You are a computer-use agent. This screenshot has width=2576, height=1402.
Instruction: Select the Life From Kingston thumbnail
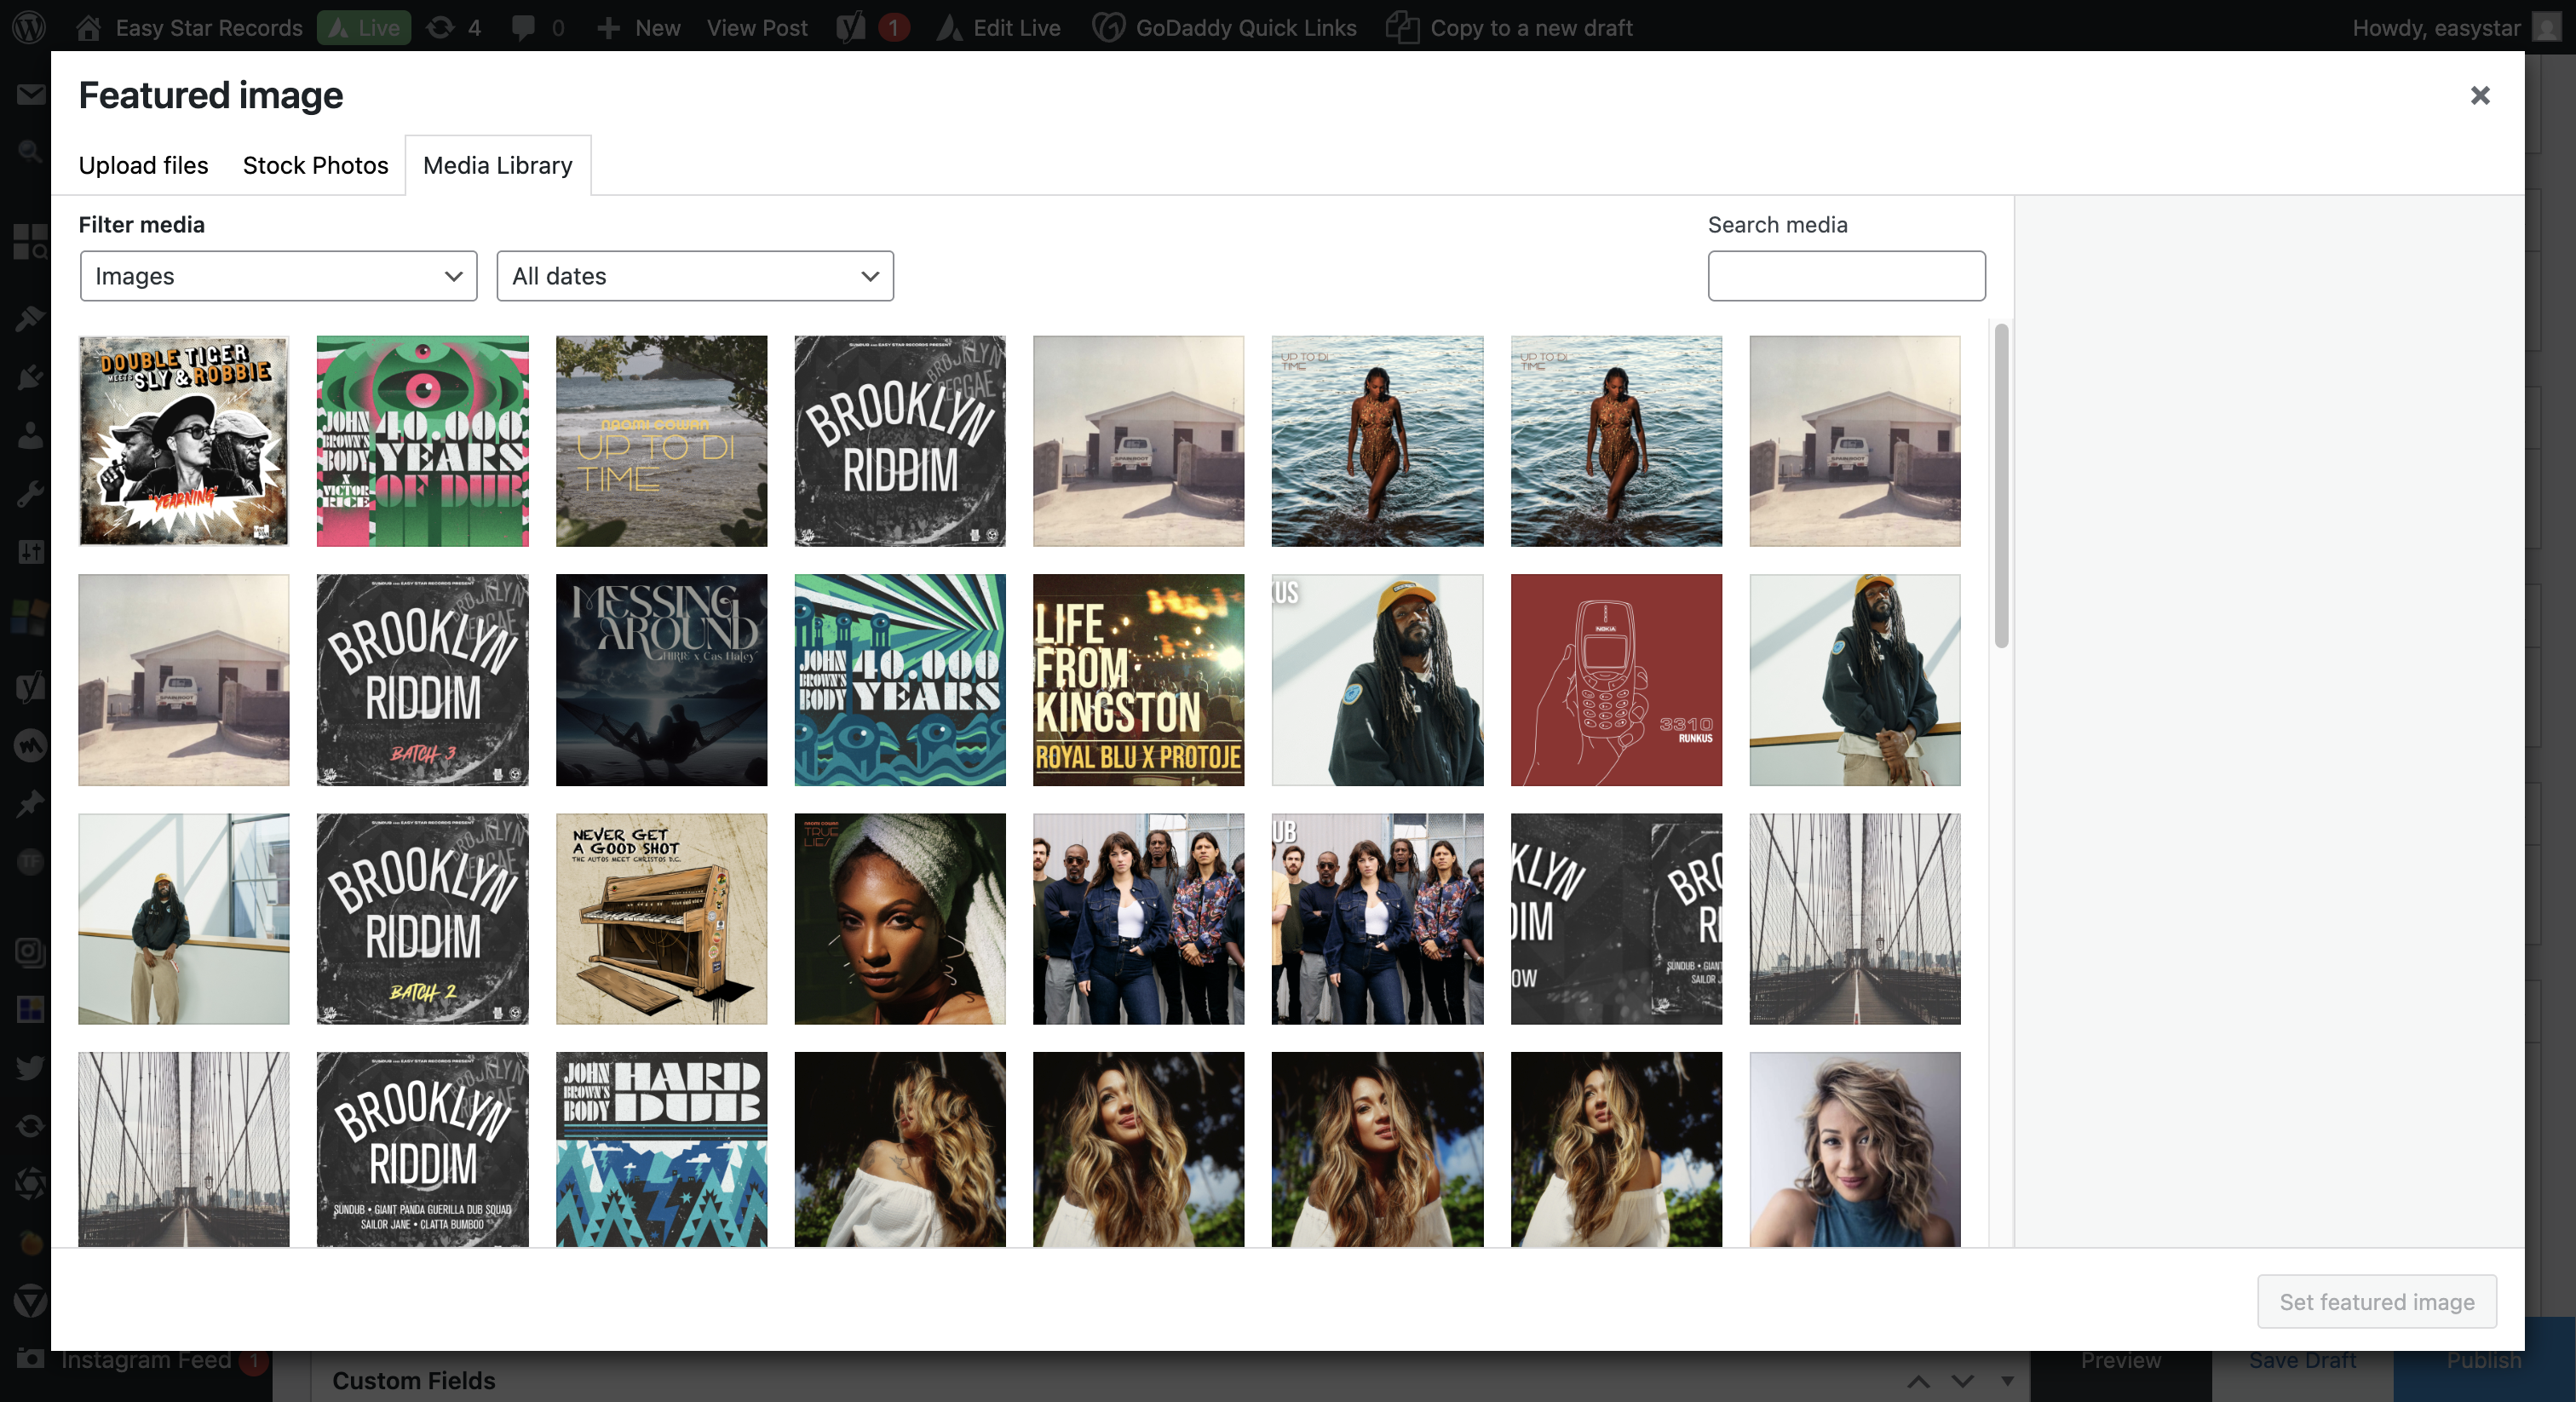click(x=1138, y=680)
